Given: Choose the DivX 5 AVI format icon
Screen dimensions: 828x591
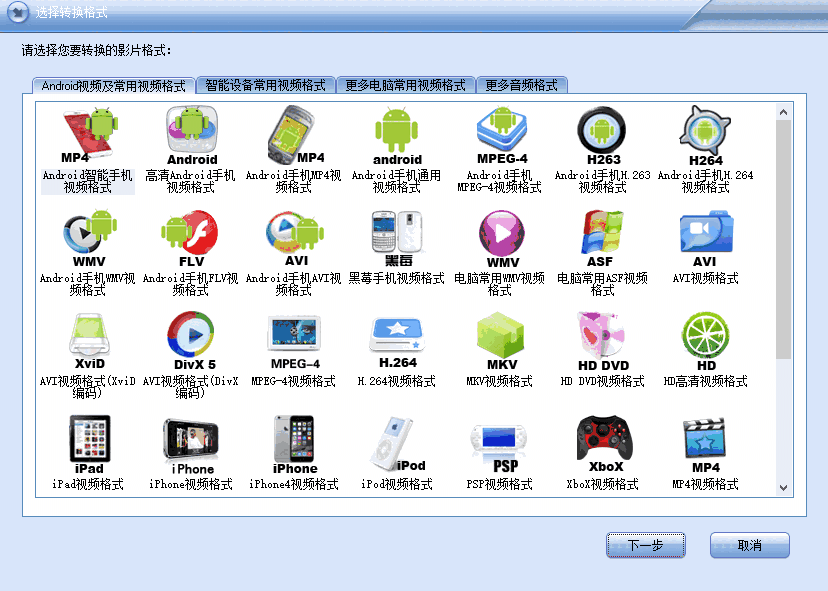Looking at the screenshot, I should click(190, 338).
